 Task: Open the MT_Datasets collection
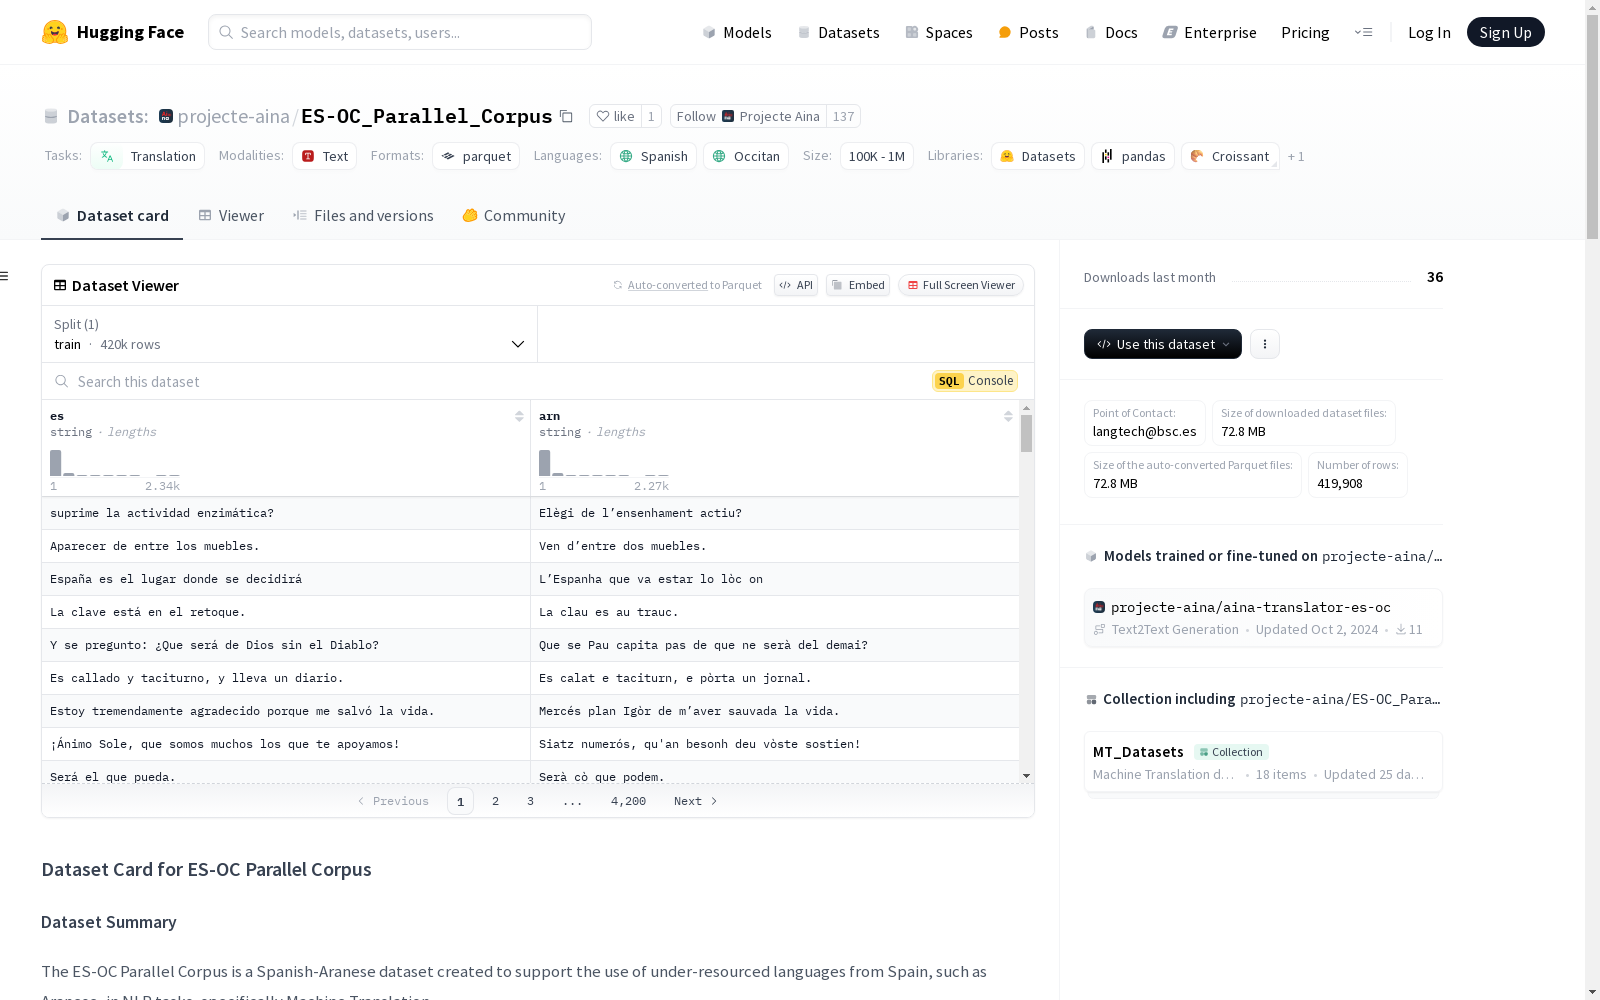pyautogui.click(x=1263, y=763)
